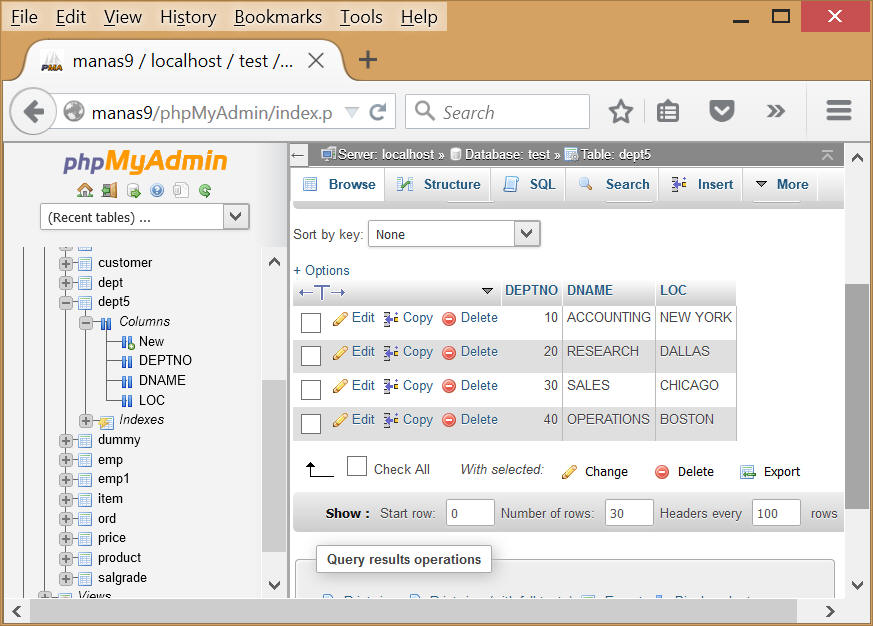
Task: Open the More tab dropdown
Action: (782, 184)
